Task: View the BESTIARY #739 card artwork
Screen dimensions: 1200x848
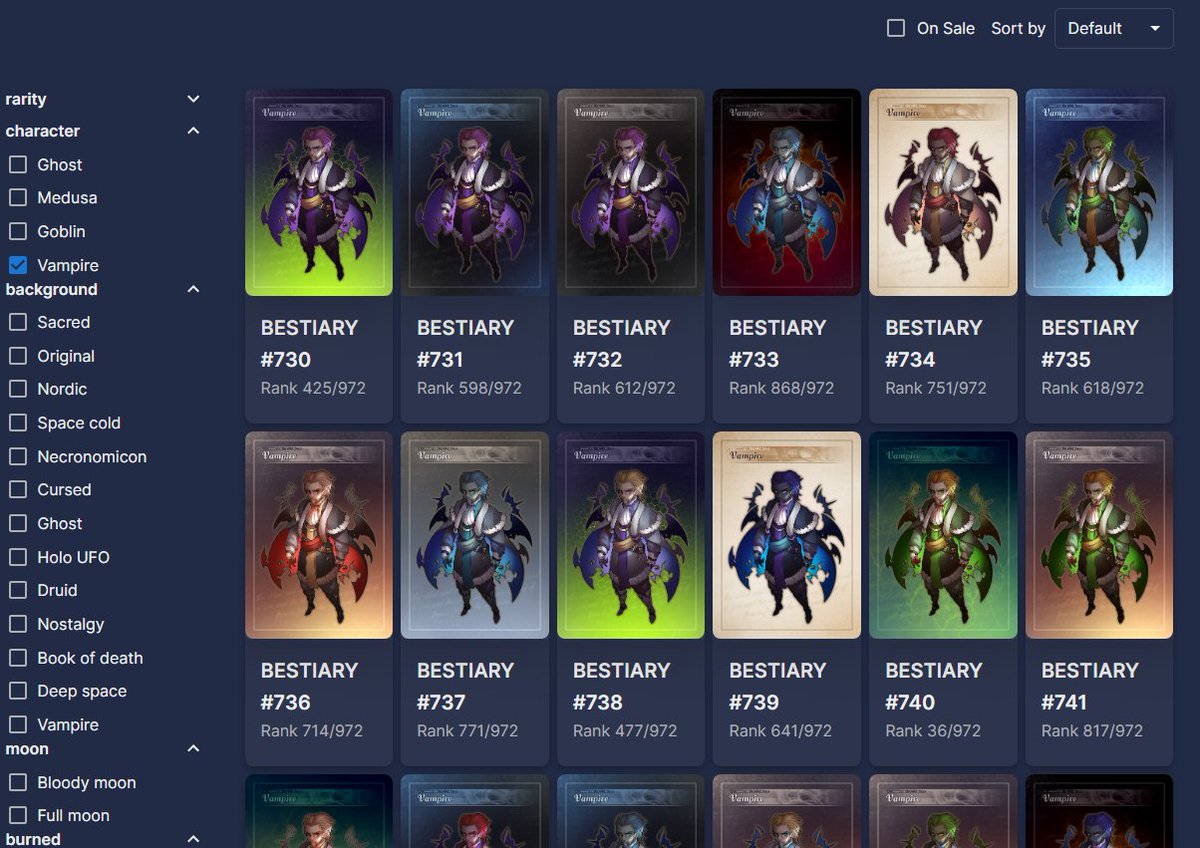Action: [787, 535]
